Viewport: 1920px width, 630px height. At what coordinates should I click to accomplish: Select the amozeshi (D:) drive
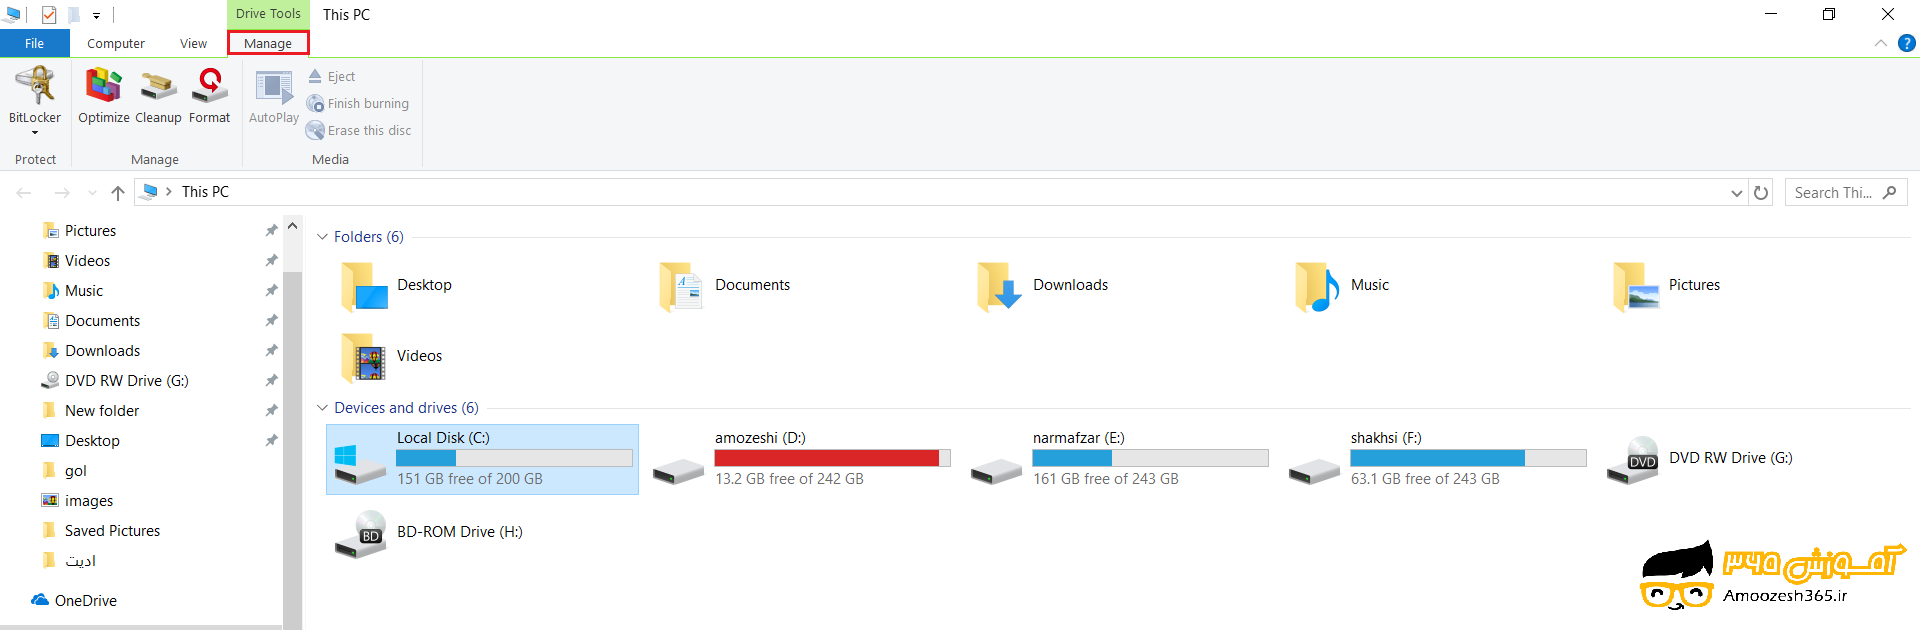coord(800,459)
